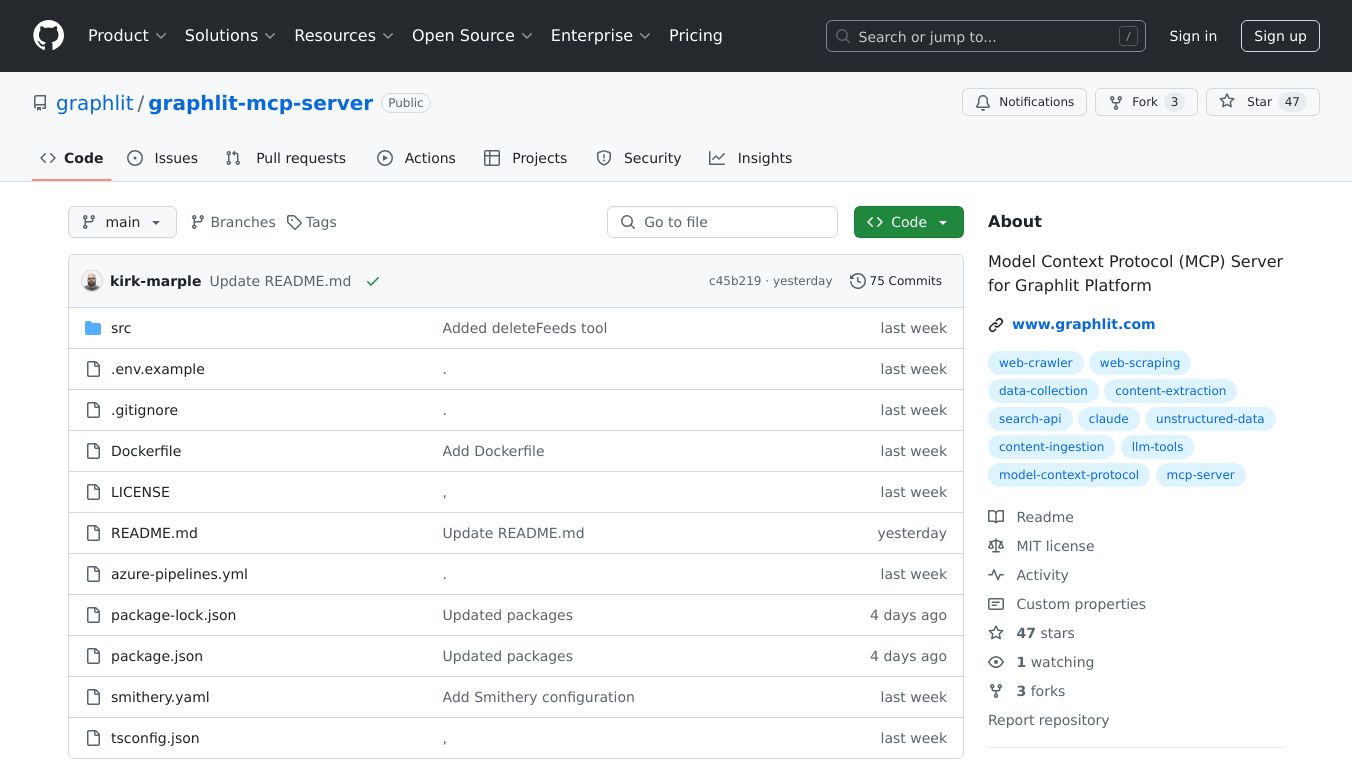Expand the green Code dropdown button

click(908, 222)
